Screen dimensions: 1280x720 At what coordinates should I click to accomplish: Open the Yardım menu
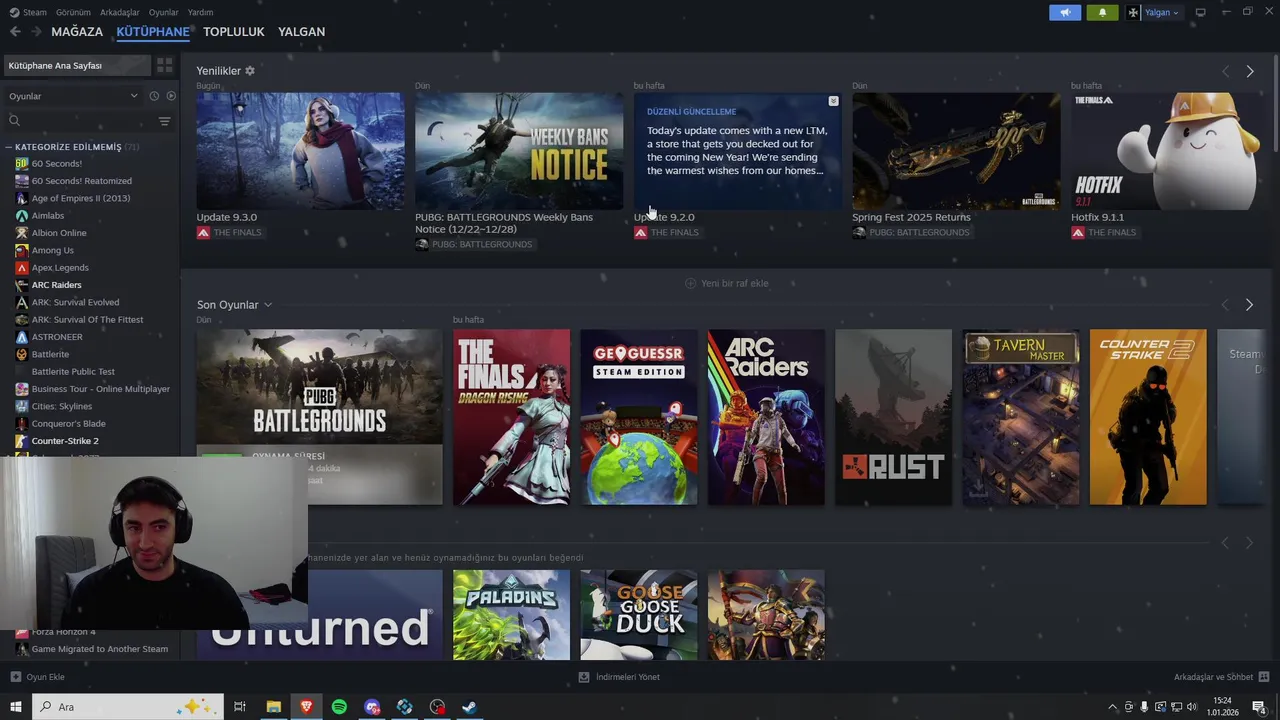point(200,12)
